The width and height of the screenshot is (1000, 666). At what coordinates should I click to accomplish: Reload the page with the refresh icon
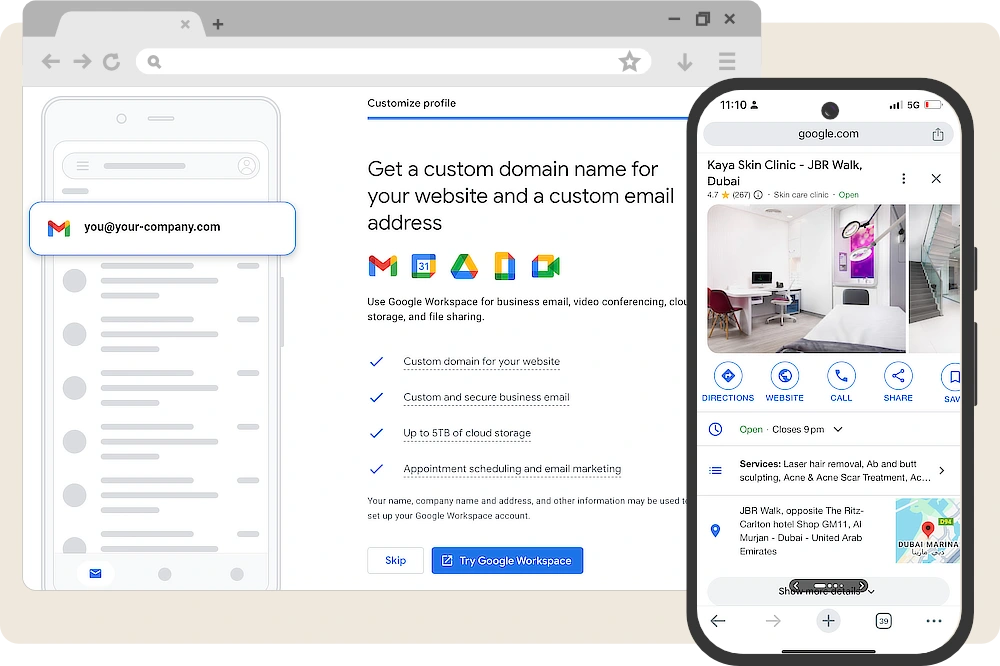(x=112, y=62)
